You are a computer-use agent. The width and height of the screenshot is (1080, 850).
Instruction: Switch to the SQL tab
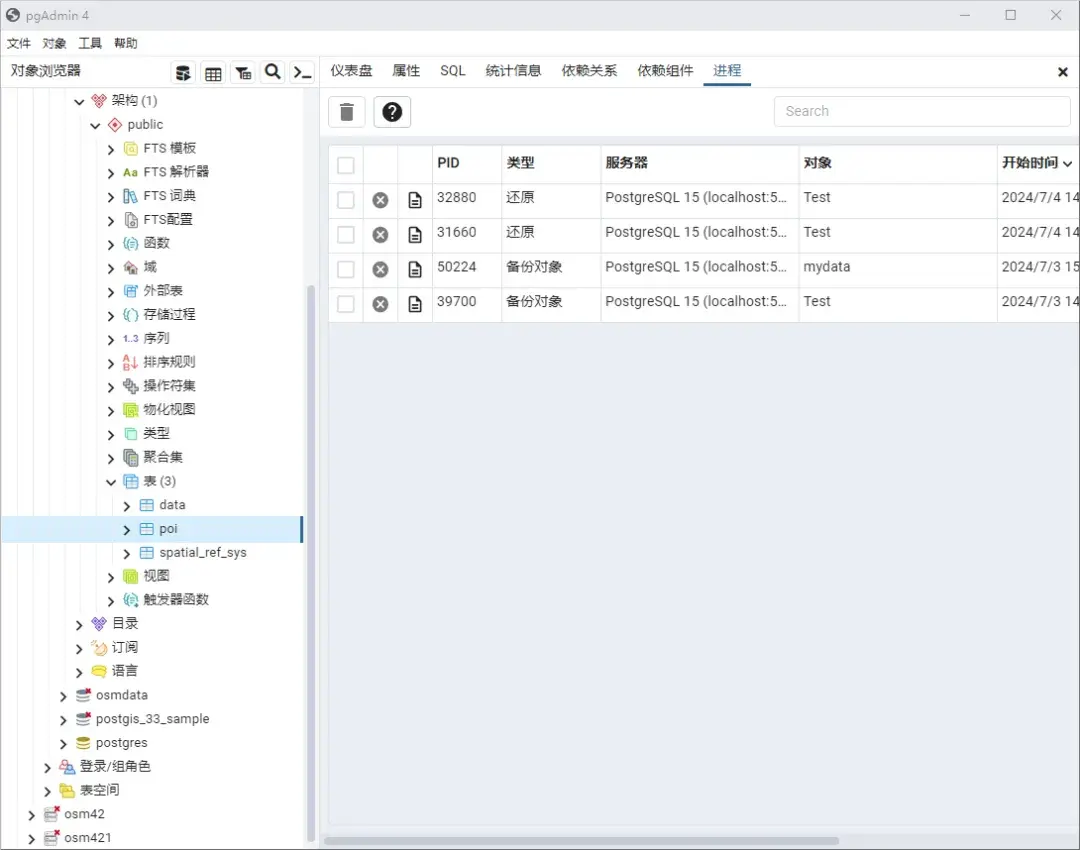[x=452, y=71]
